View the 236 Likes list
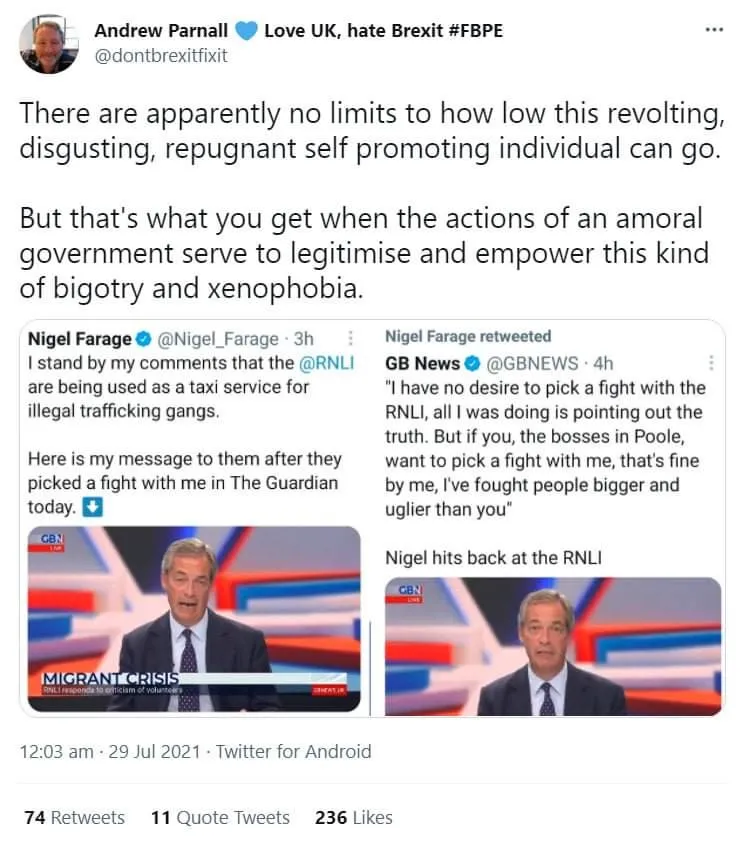Screen dimensions: 746x846 coord(353,817)
